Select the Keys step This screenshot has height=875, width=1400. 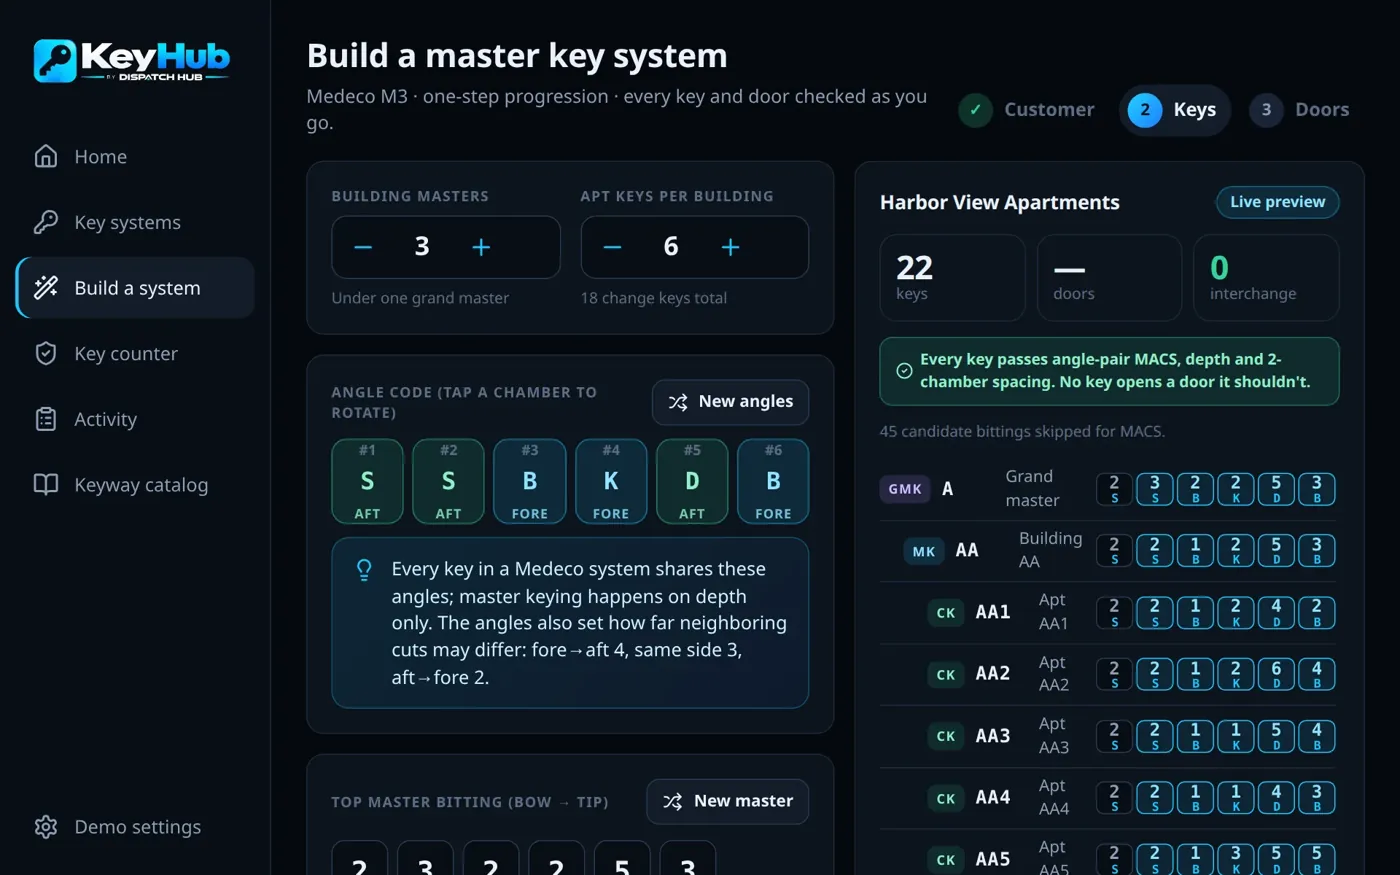click(x=1174, y=110)
